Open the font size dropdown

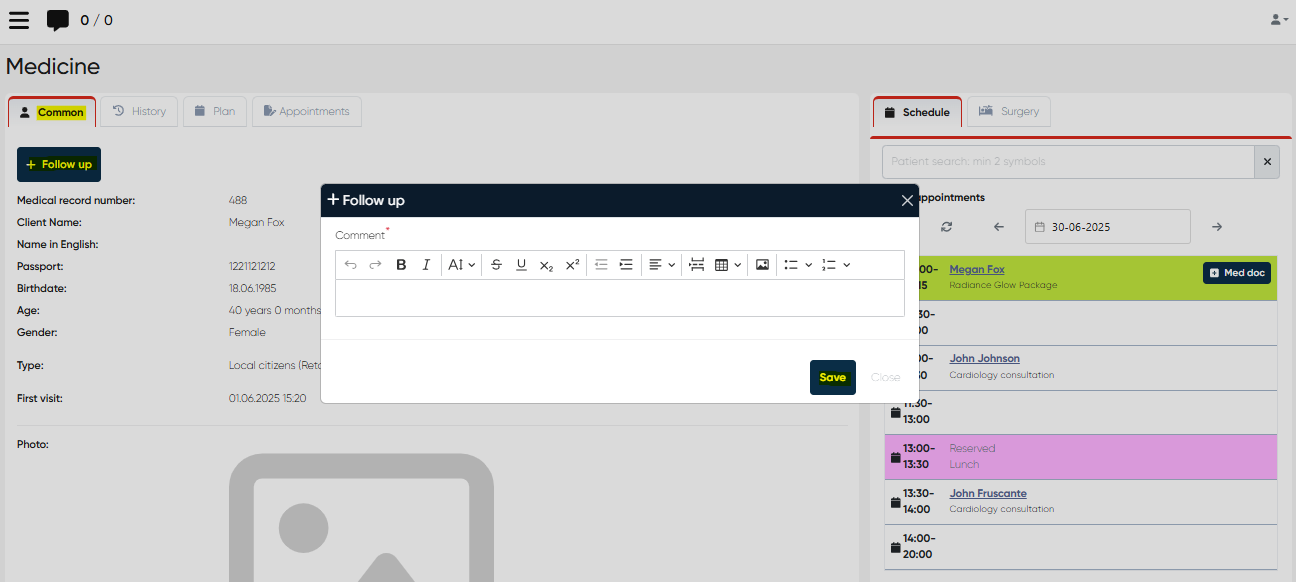coord(461,265)
